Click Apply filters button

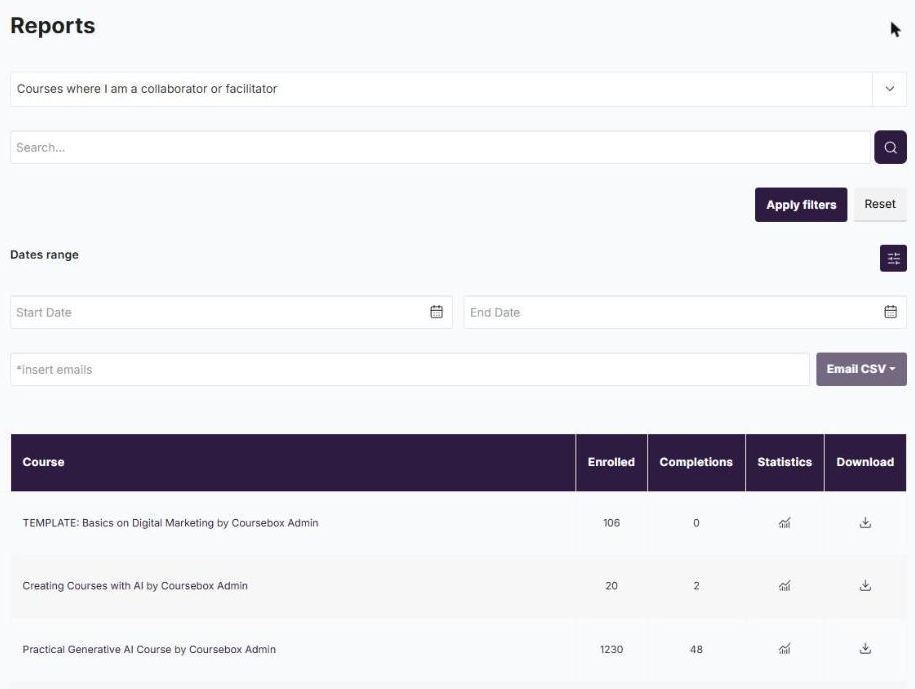(x=801, y=205)
